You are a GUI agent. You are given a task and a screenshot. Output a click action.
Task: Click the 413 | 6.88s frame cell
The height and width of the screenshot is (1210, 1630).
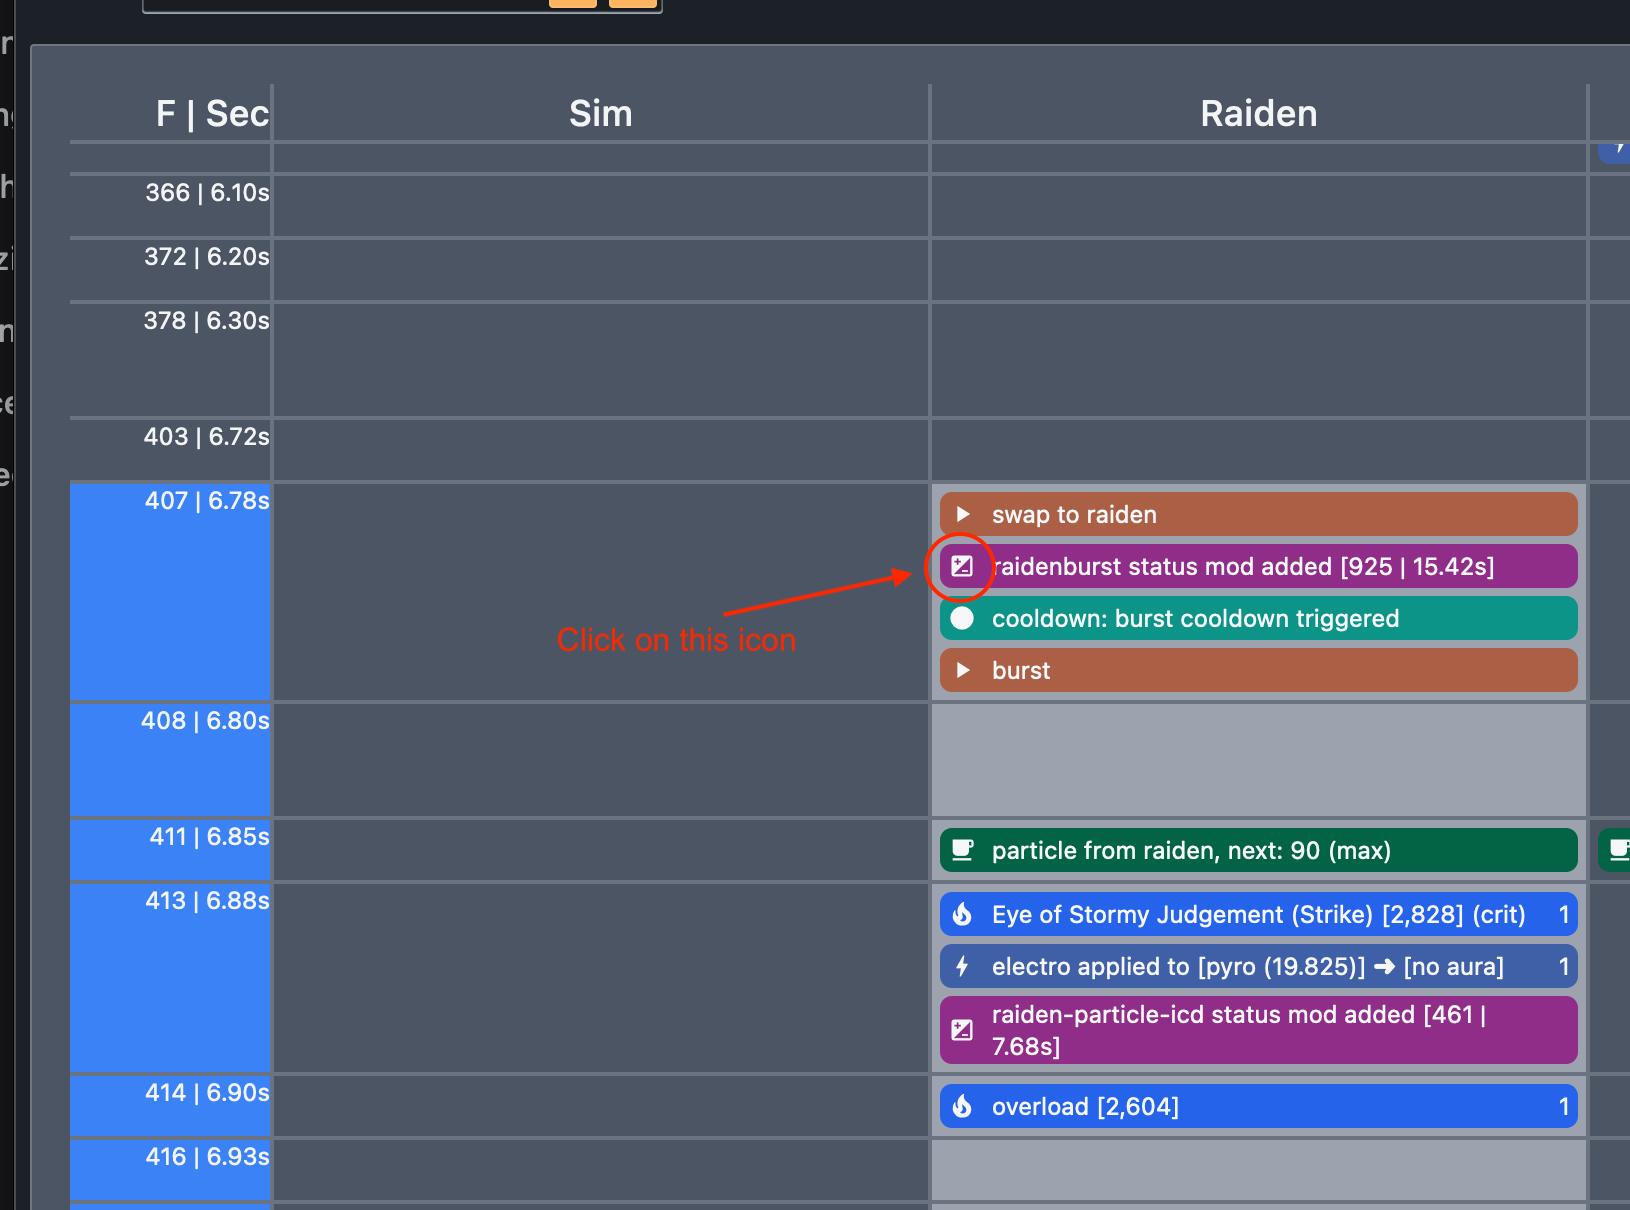coord(207,901)
